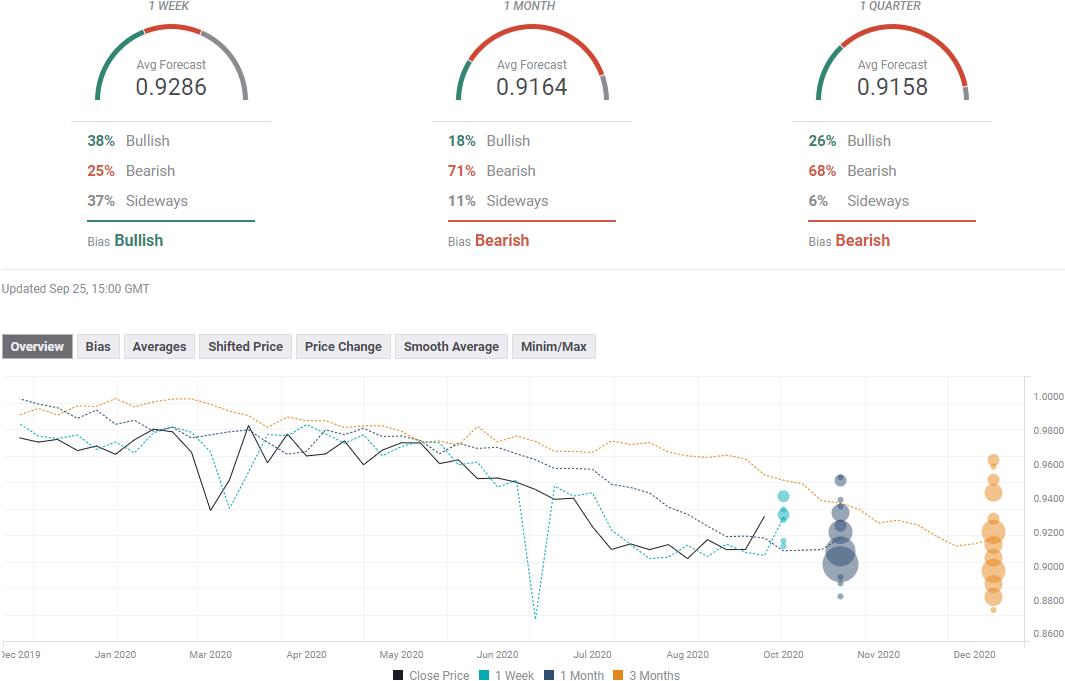
Task: Click 1 Month average forecast 0.9164
Action: (532, 87)
